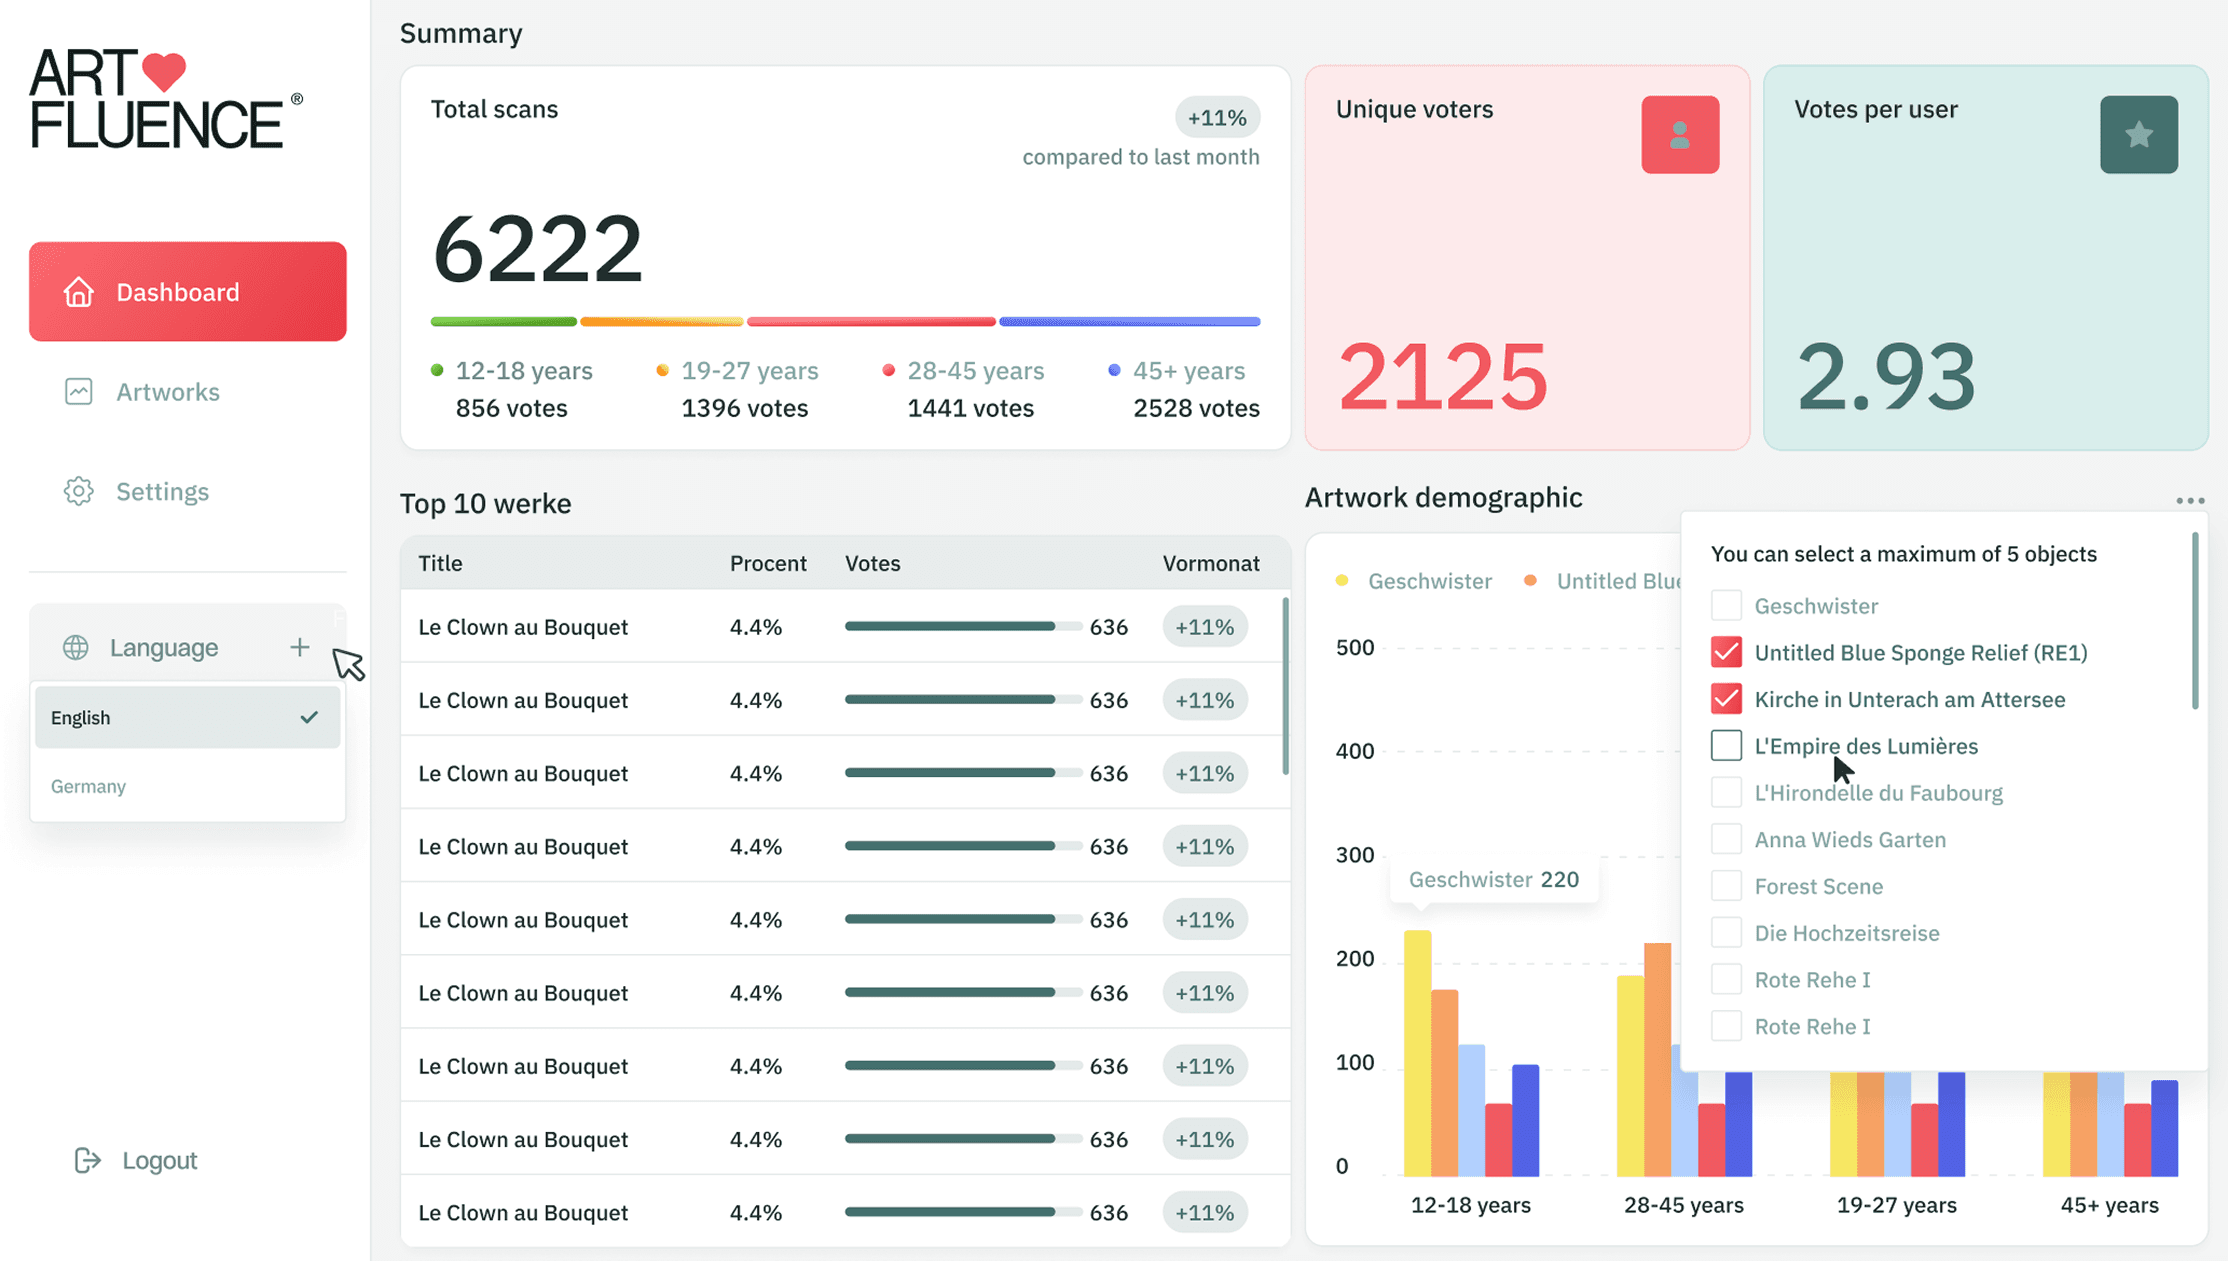
Task: Check the L'Empire des Lumières checkbox
Action: [1726, 746]
